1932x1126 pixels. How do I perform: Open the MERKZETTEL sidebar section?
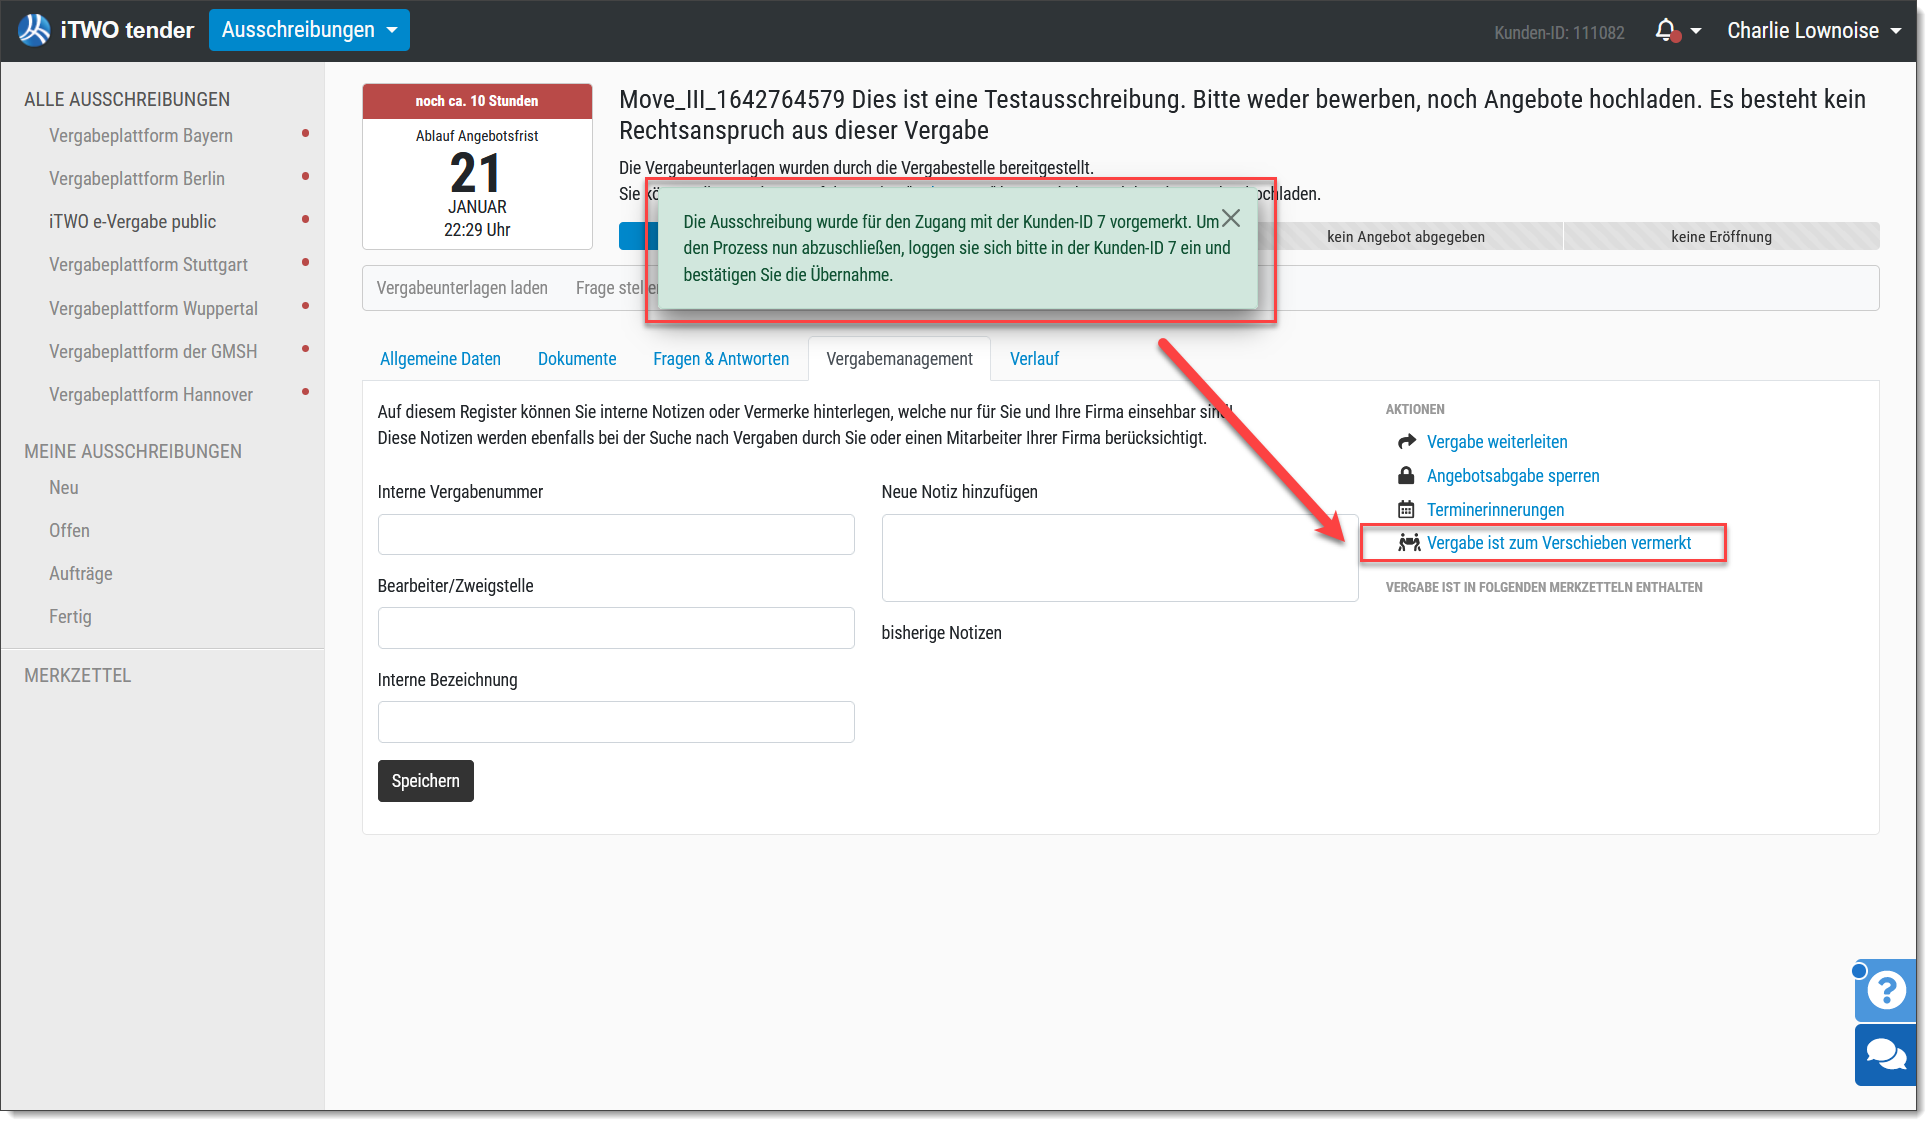click(78, 675)
